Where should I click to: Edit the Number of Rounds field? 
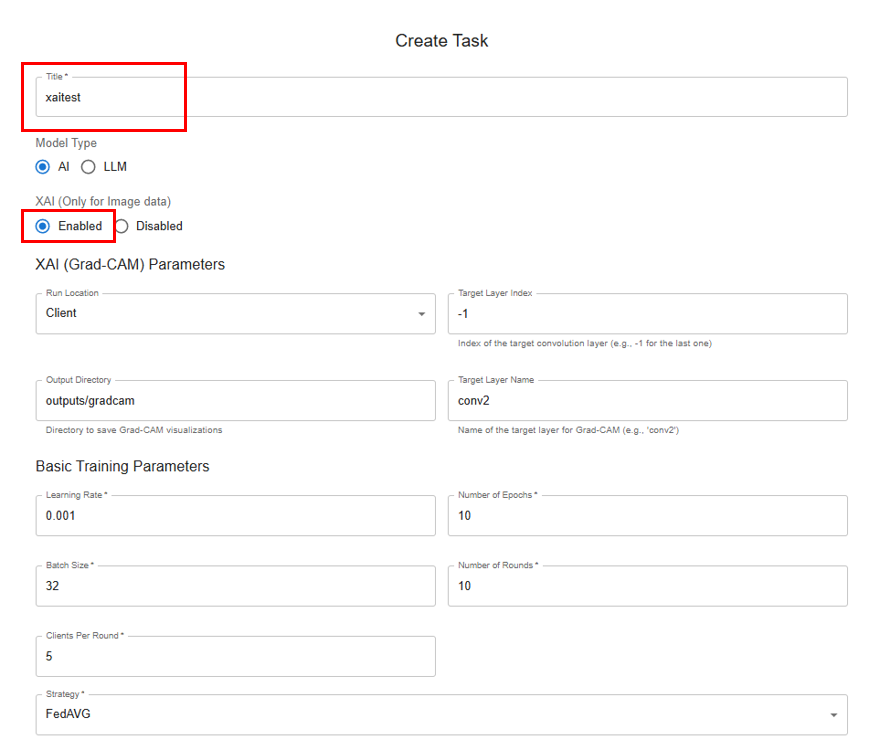pyautogui.click(x=647, y=586)
